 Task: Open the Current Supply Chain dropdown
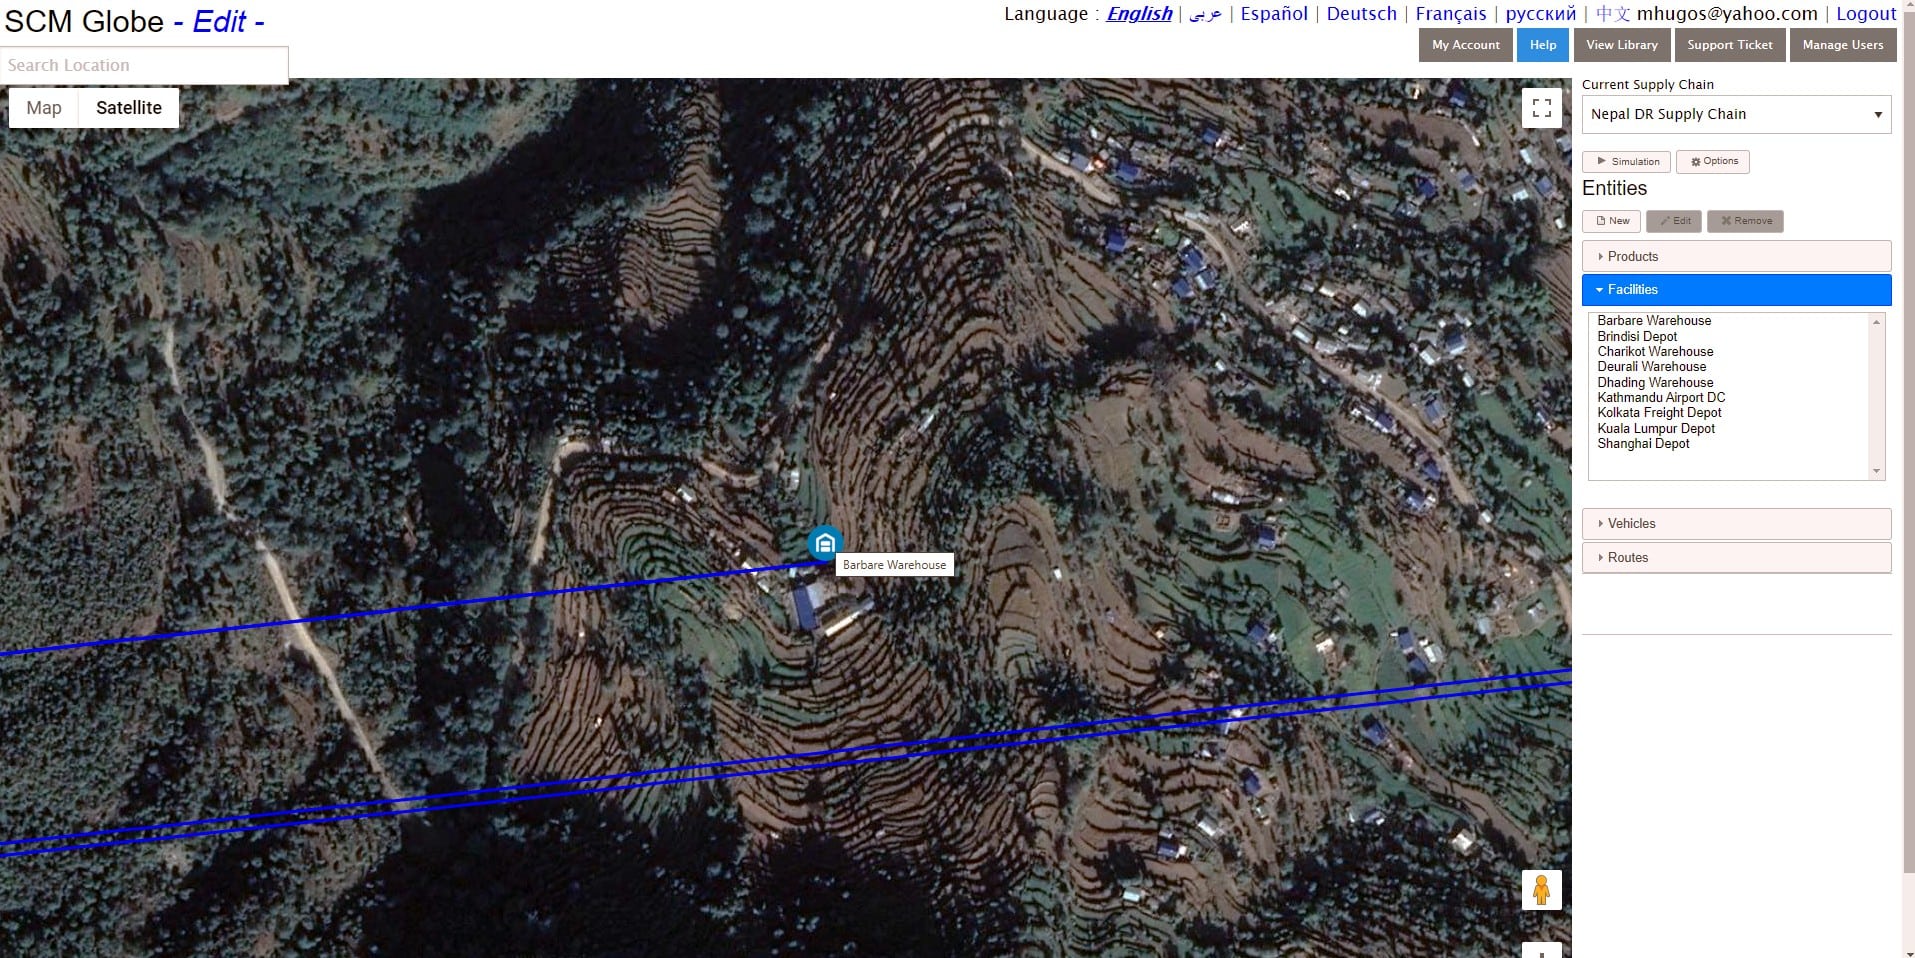click(x=1736, y=114)
